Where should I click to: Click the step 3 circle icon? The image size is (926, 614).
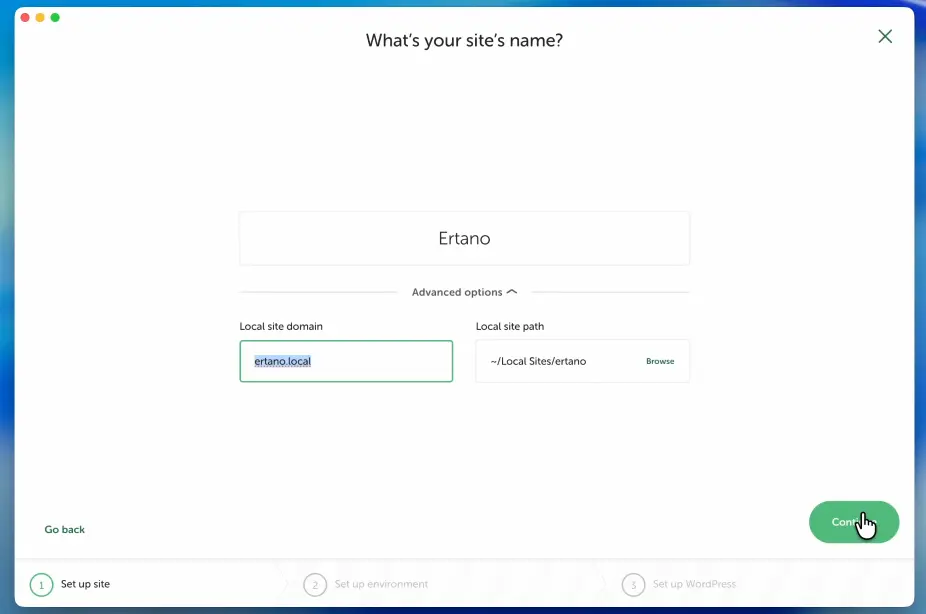pyautogui.click(x=633, y=585)
